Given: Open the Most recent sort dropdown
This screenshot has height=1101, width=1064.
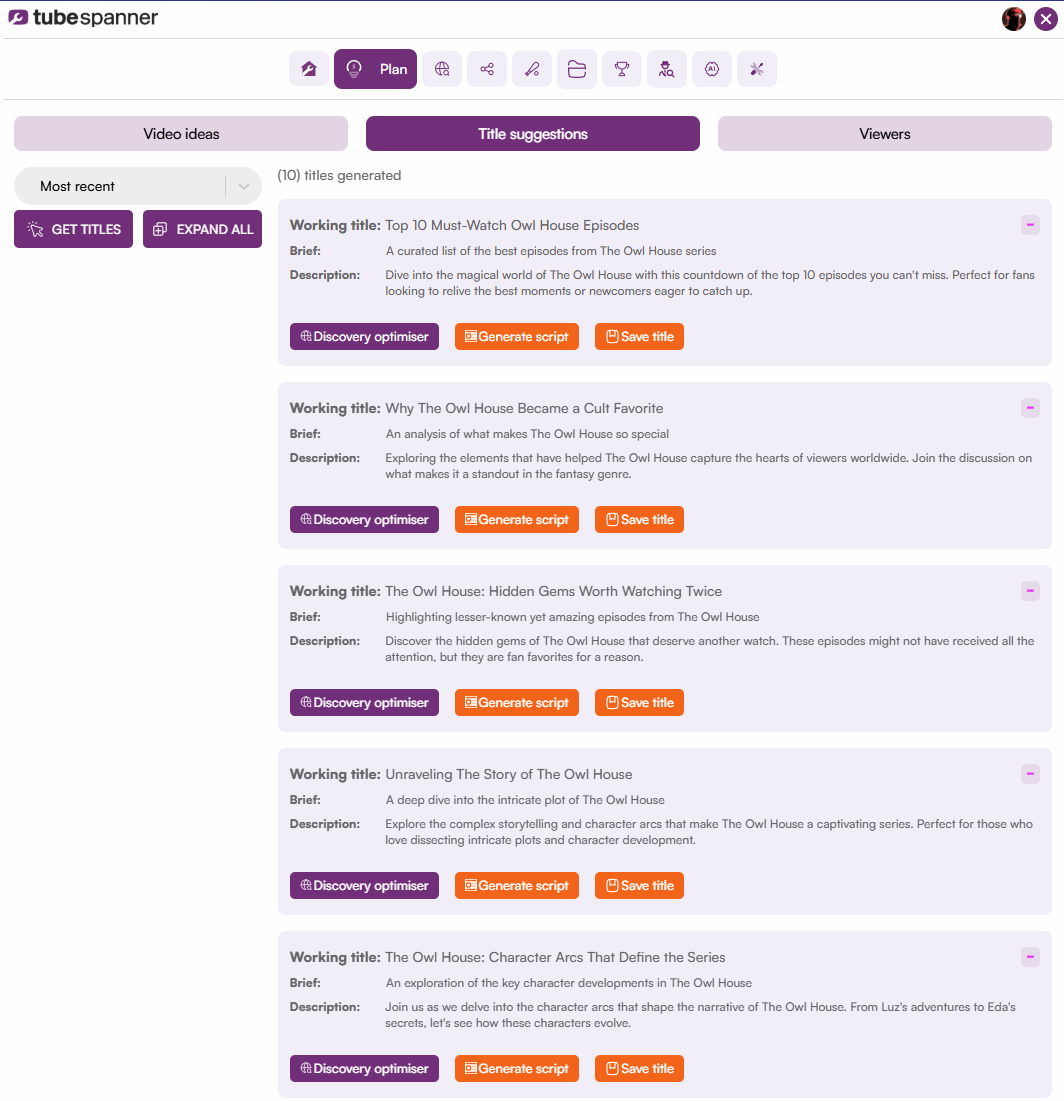Looking at the screenshot, I should 138,186.
